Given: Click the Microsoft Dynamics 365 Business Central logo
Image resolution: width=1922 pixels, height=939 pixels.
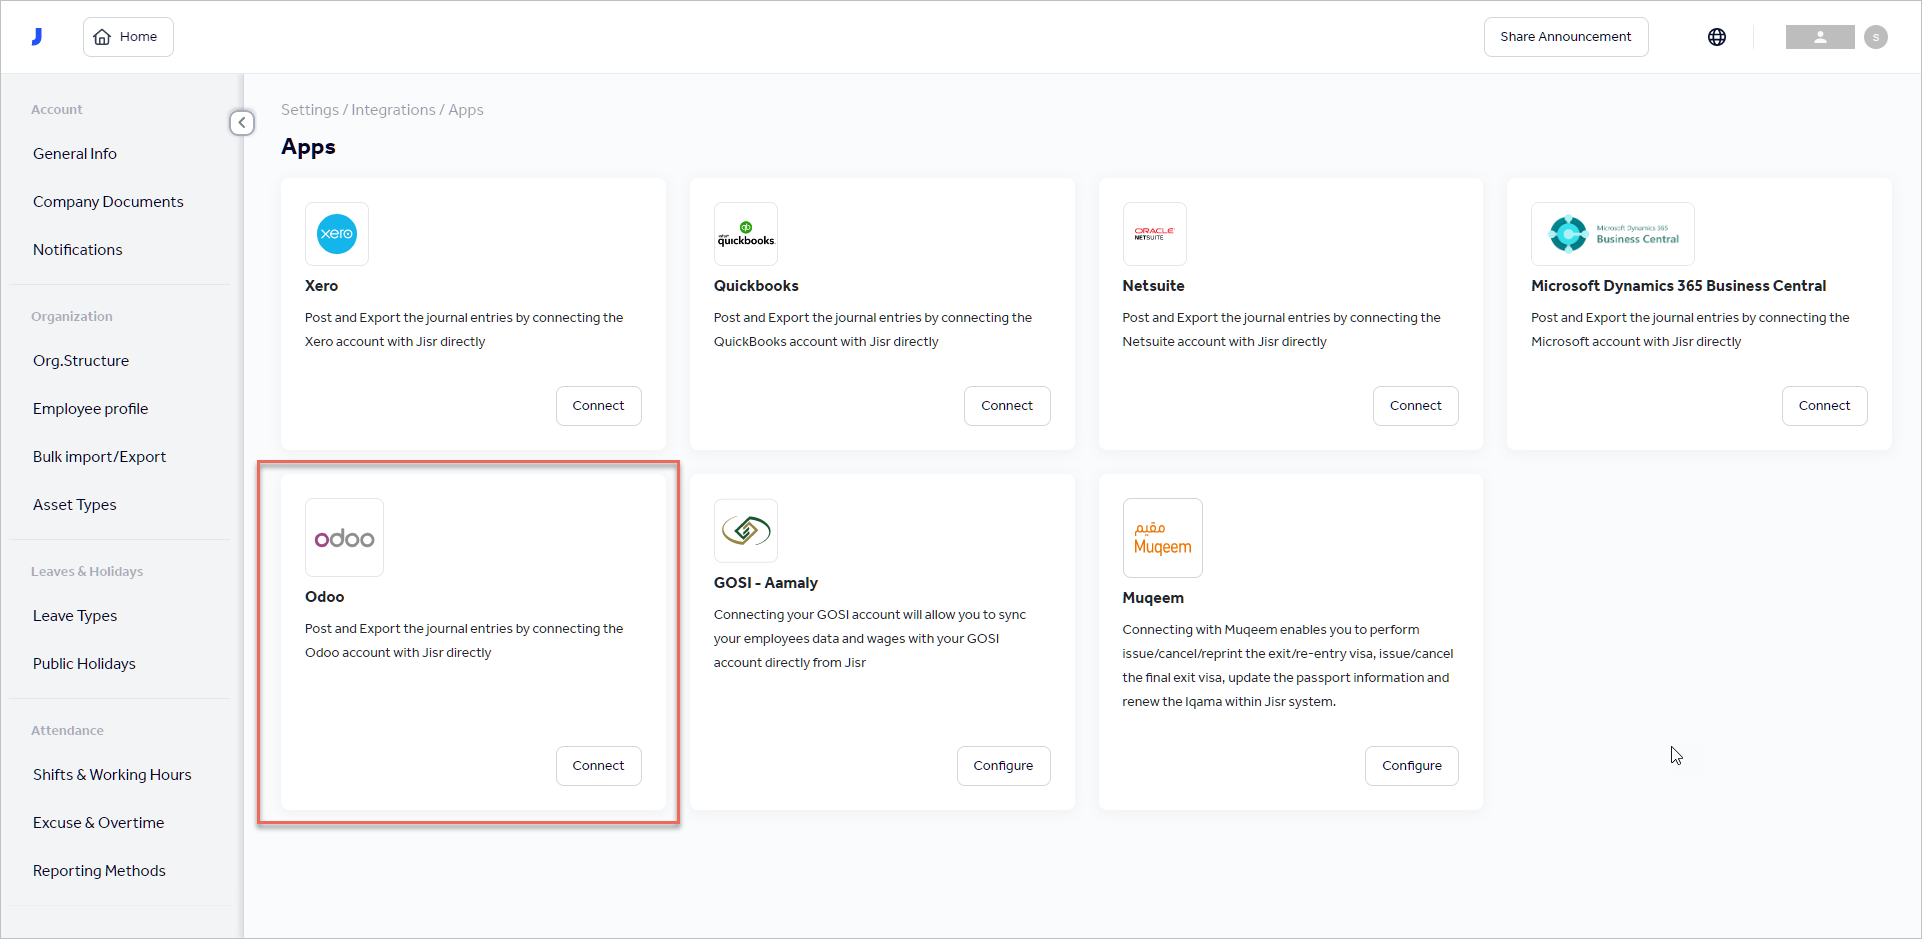Looking at the screenshot, I should [1613, 234].
